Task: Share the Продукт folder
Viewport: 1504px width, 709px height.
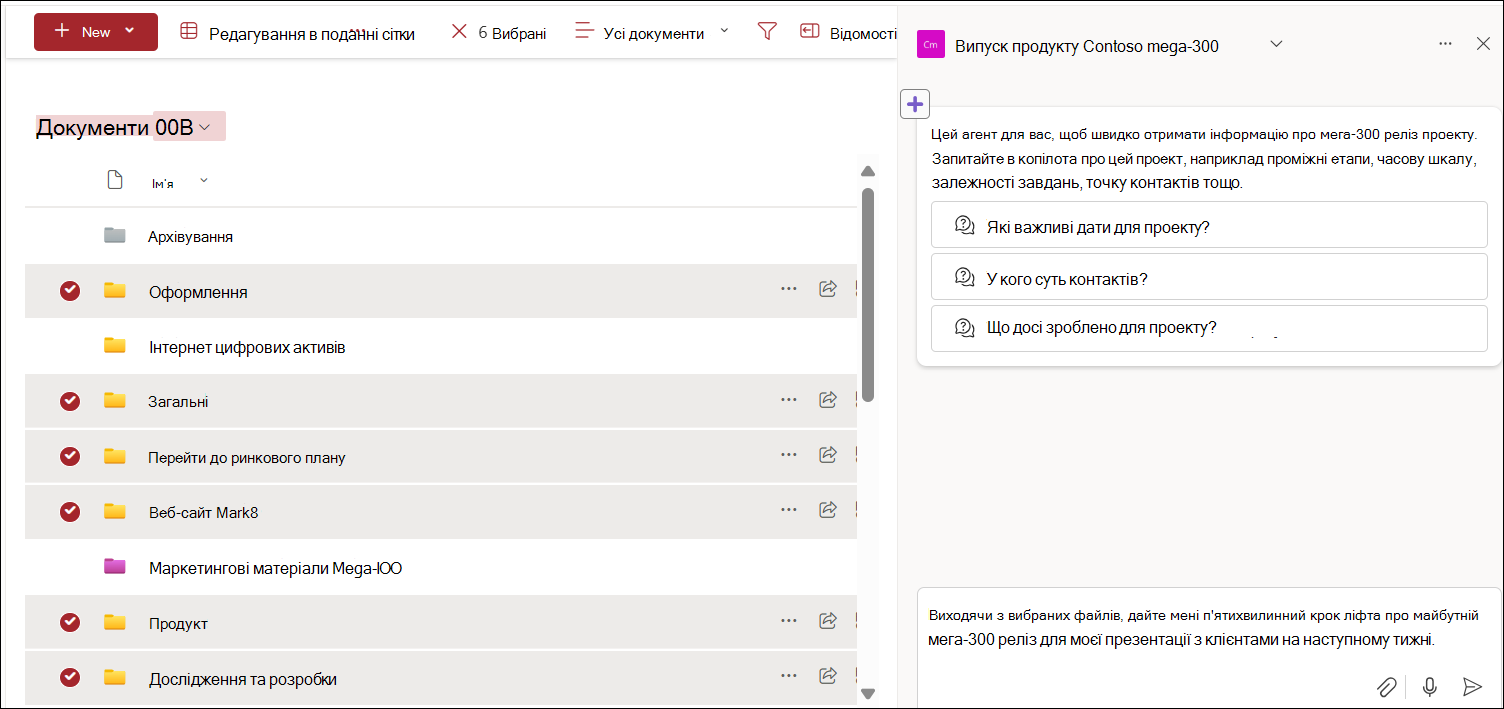Action: point(828,621)
